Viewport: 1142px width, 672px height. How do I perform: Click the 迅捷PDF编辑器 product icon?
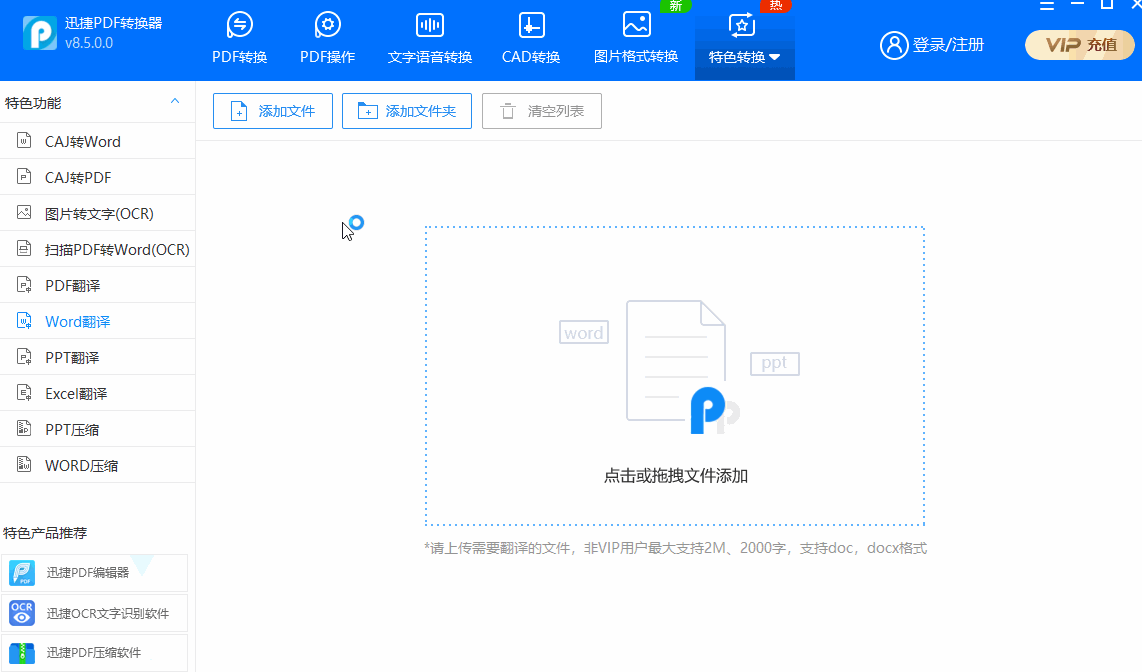(22, 573)
